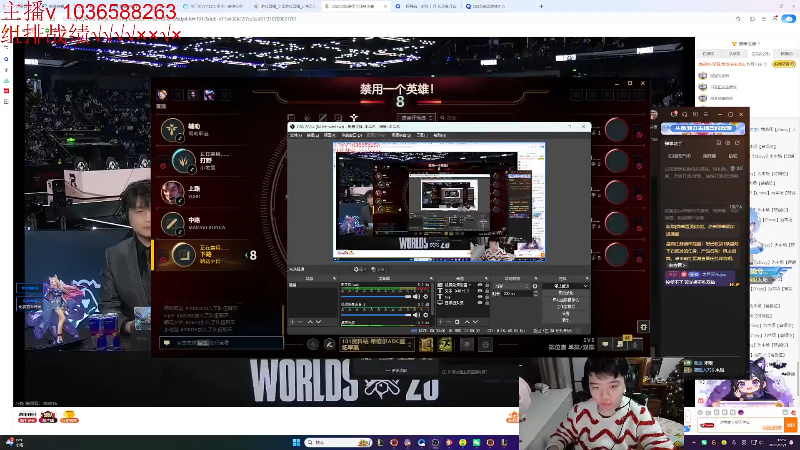Click the Windows taskbar search box
The width and height of the screenshot is (800, 450).
pos(338,442)
